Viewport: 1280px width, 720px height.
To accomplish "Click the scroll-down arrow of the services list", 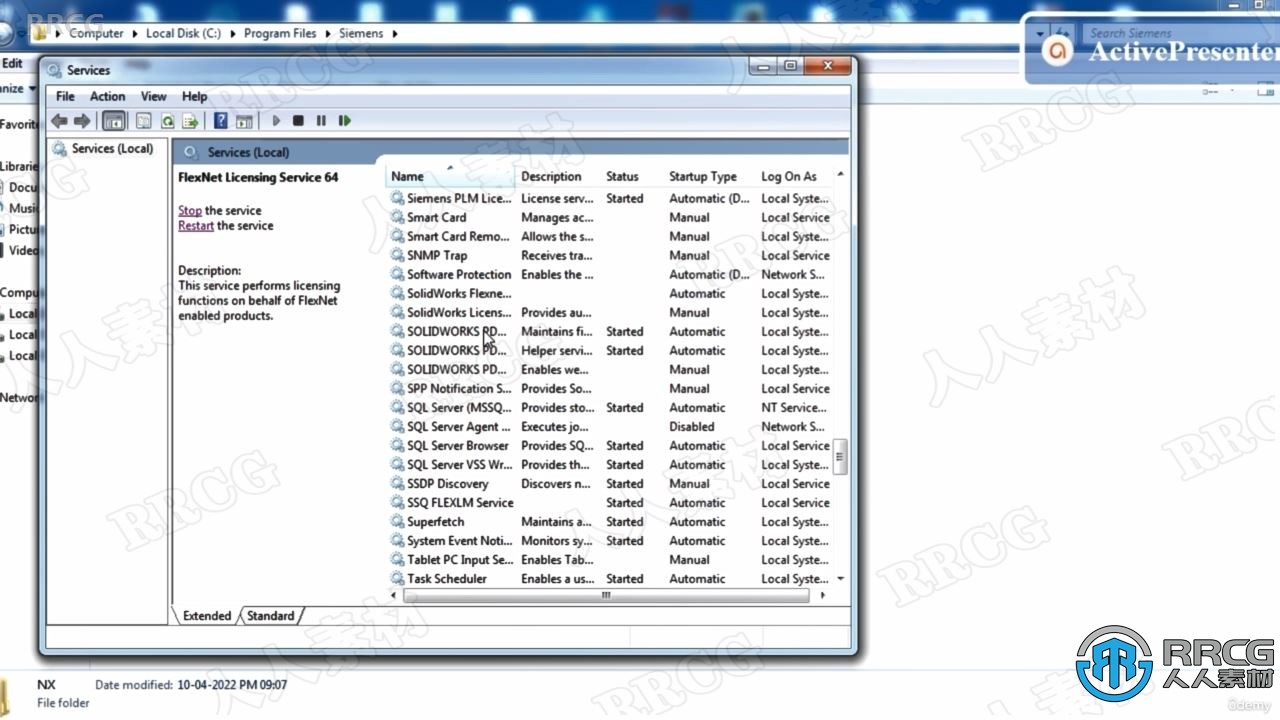I will tap(840, 578).
